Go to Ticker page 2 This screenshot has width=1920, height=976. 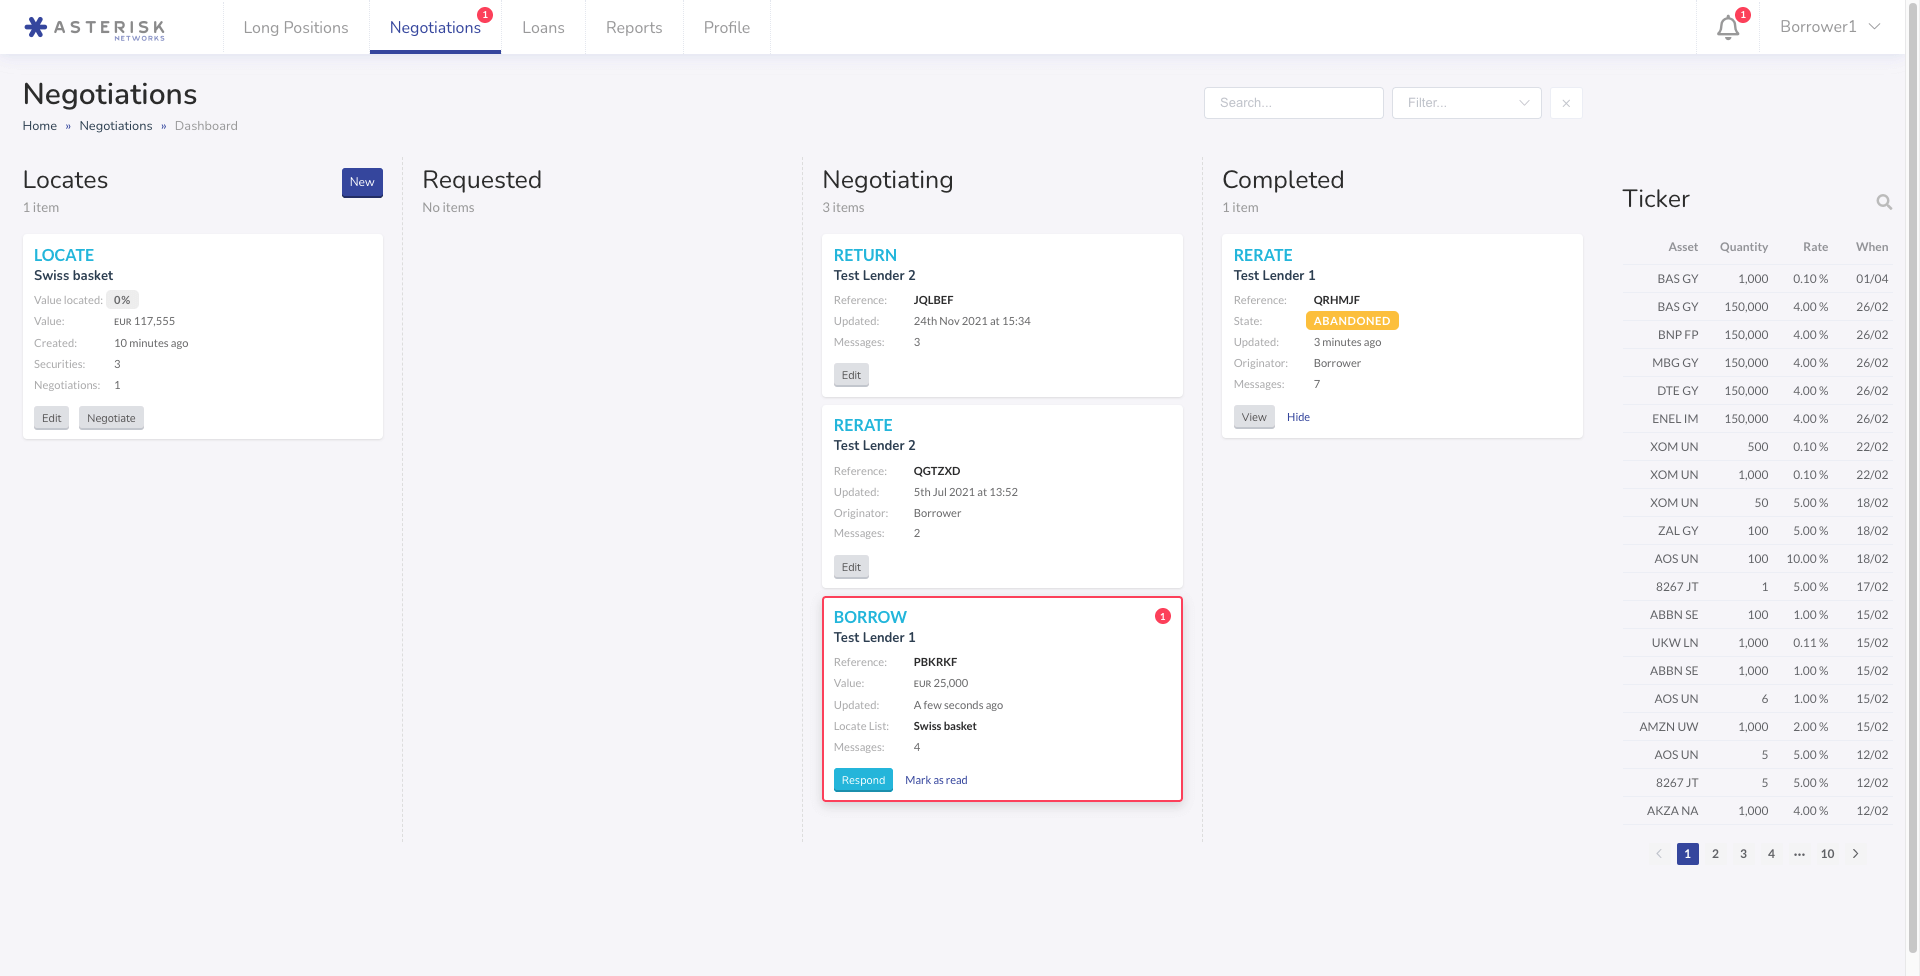(x=1715, y=854)
